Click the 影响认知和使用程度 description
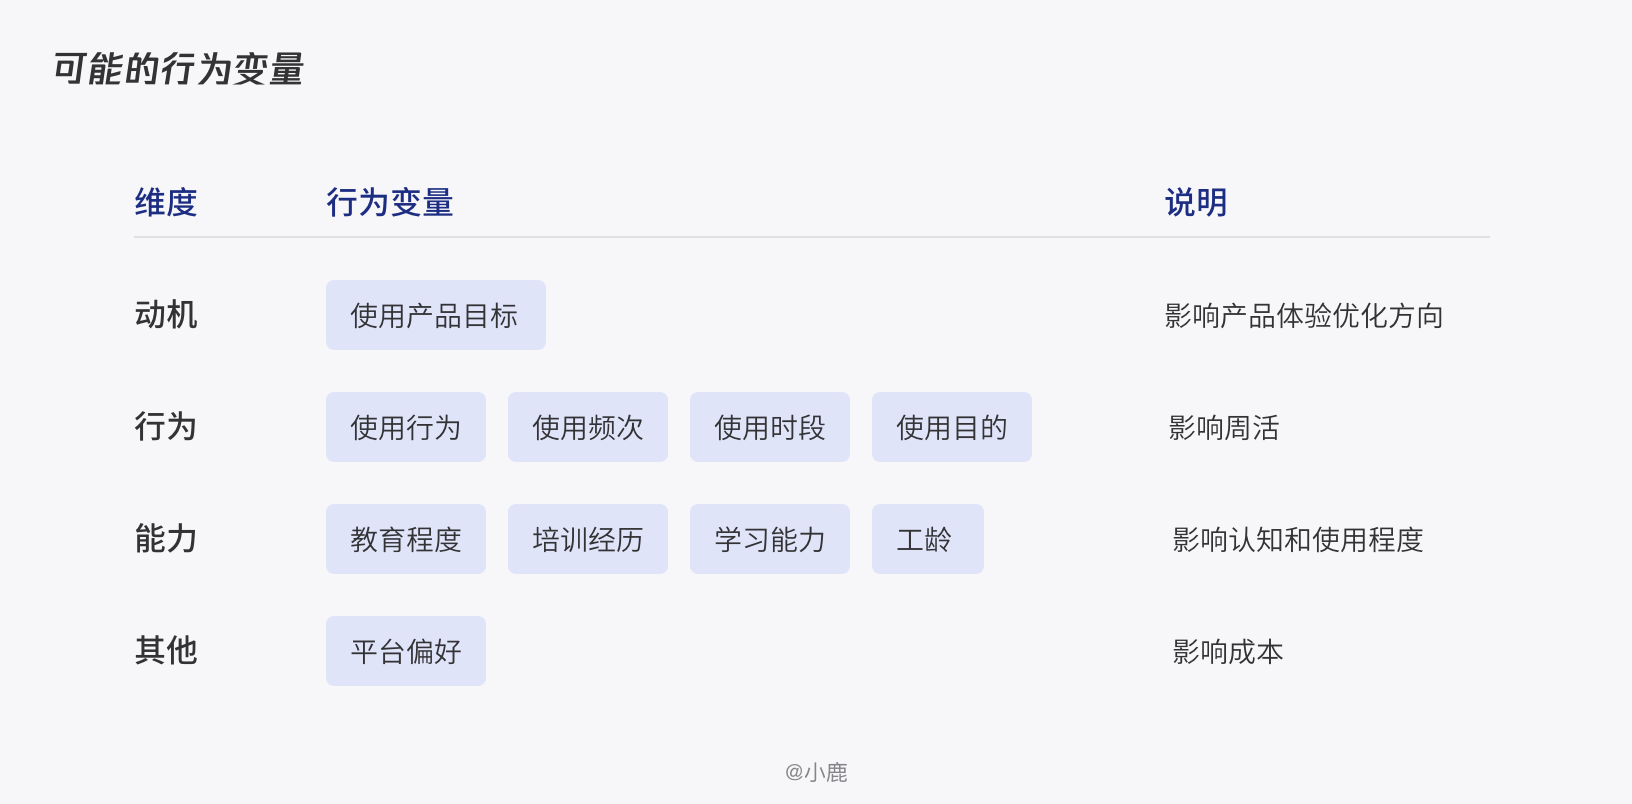The height and width of the screenshot is (804, 1632). tap(1297, 540)
